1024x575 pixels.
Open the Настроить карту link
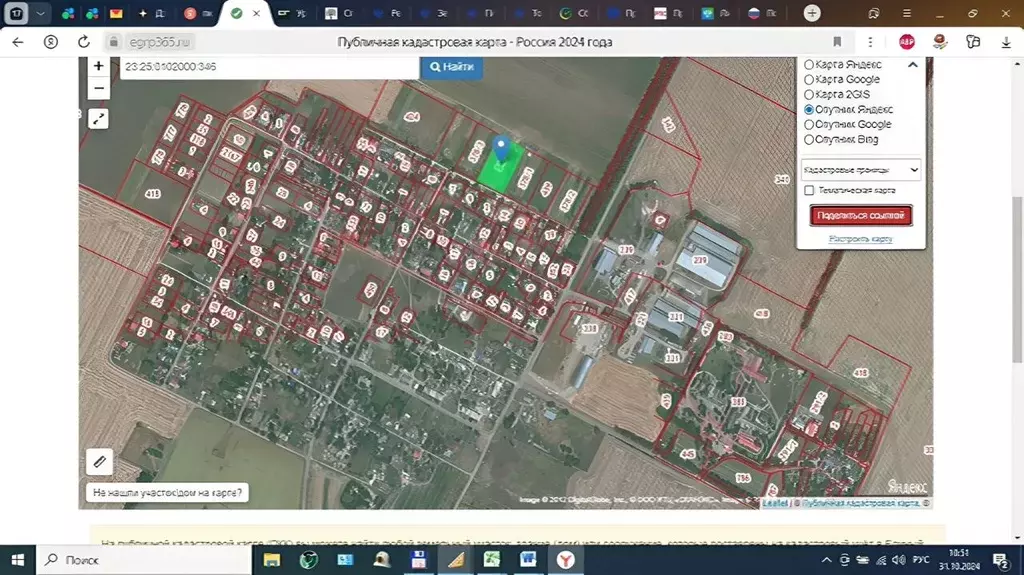860,239
